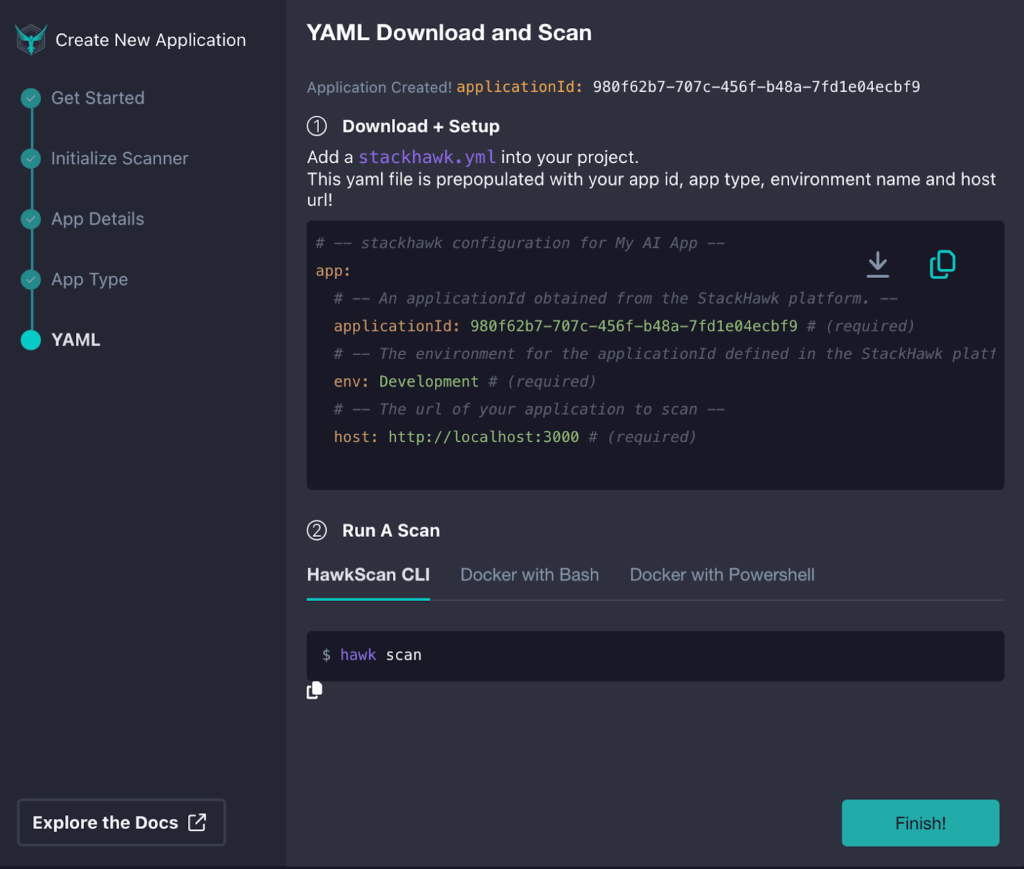Click the applicationId value in header
The height and width of the screenshot is (869, 1024).
(756, 87)
